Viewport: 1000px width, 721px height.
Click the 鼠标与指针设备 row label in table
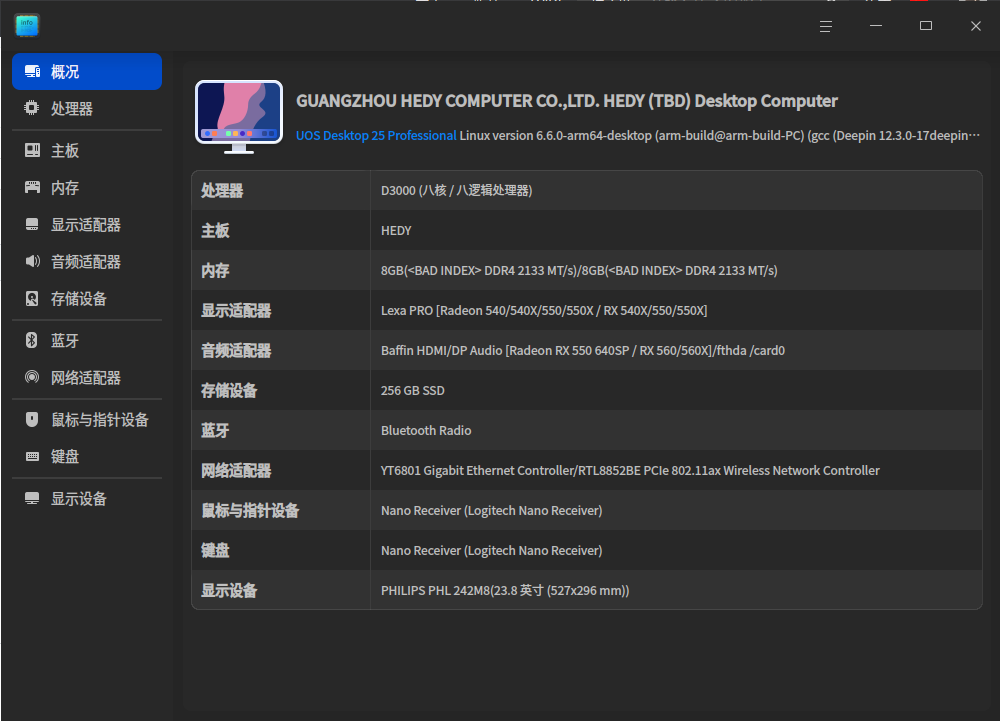(x=250, y=511)
